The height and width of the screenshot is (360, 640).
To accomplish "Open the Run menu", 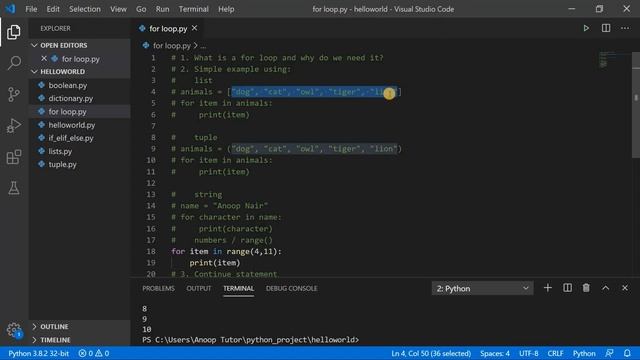I will (x=162, y=9).
